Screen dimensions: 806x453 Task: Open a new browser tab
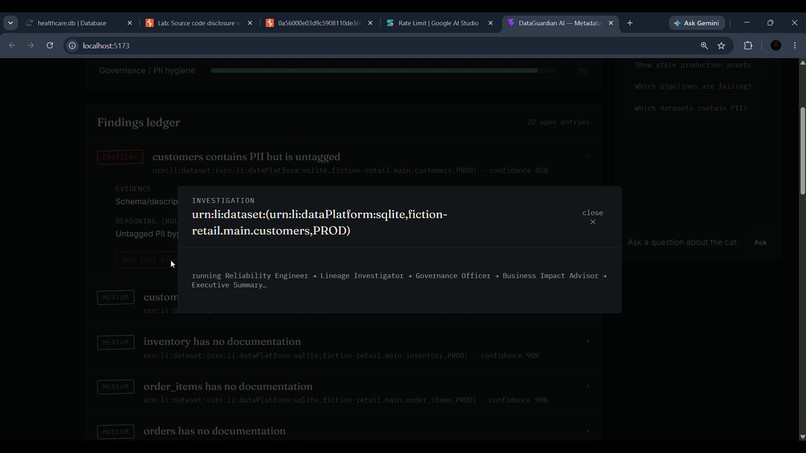click(x=630, y=23)
